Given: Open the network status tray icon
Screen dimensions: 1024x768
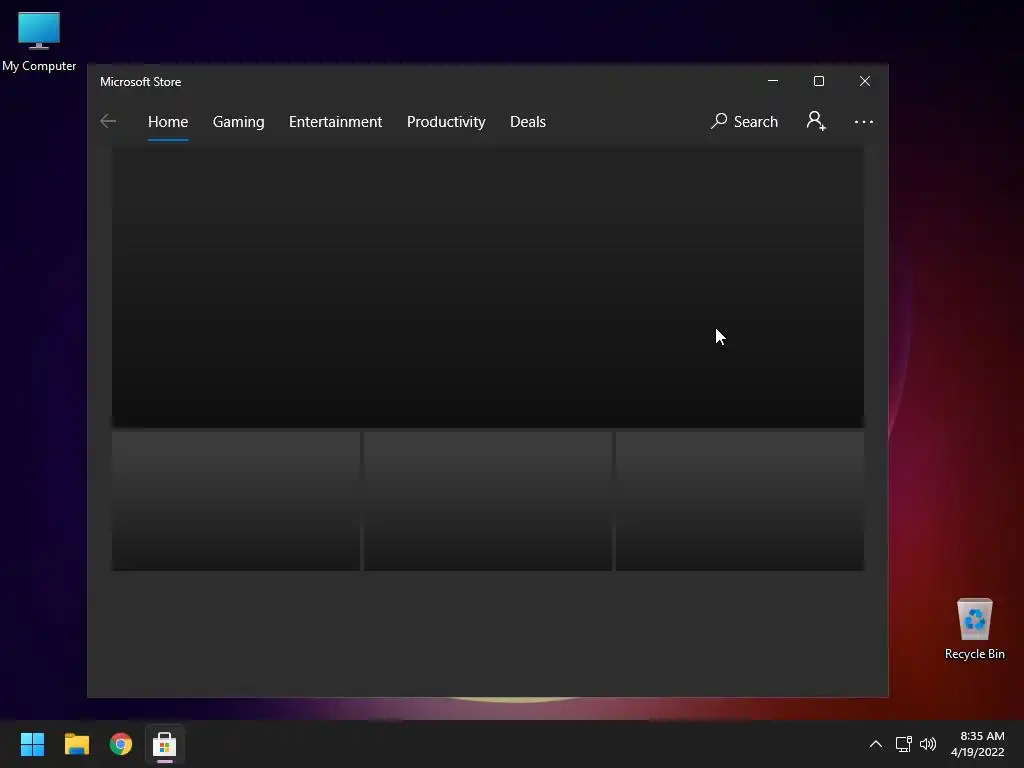Looking at the screenshot, I should [x=903, y=744].
